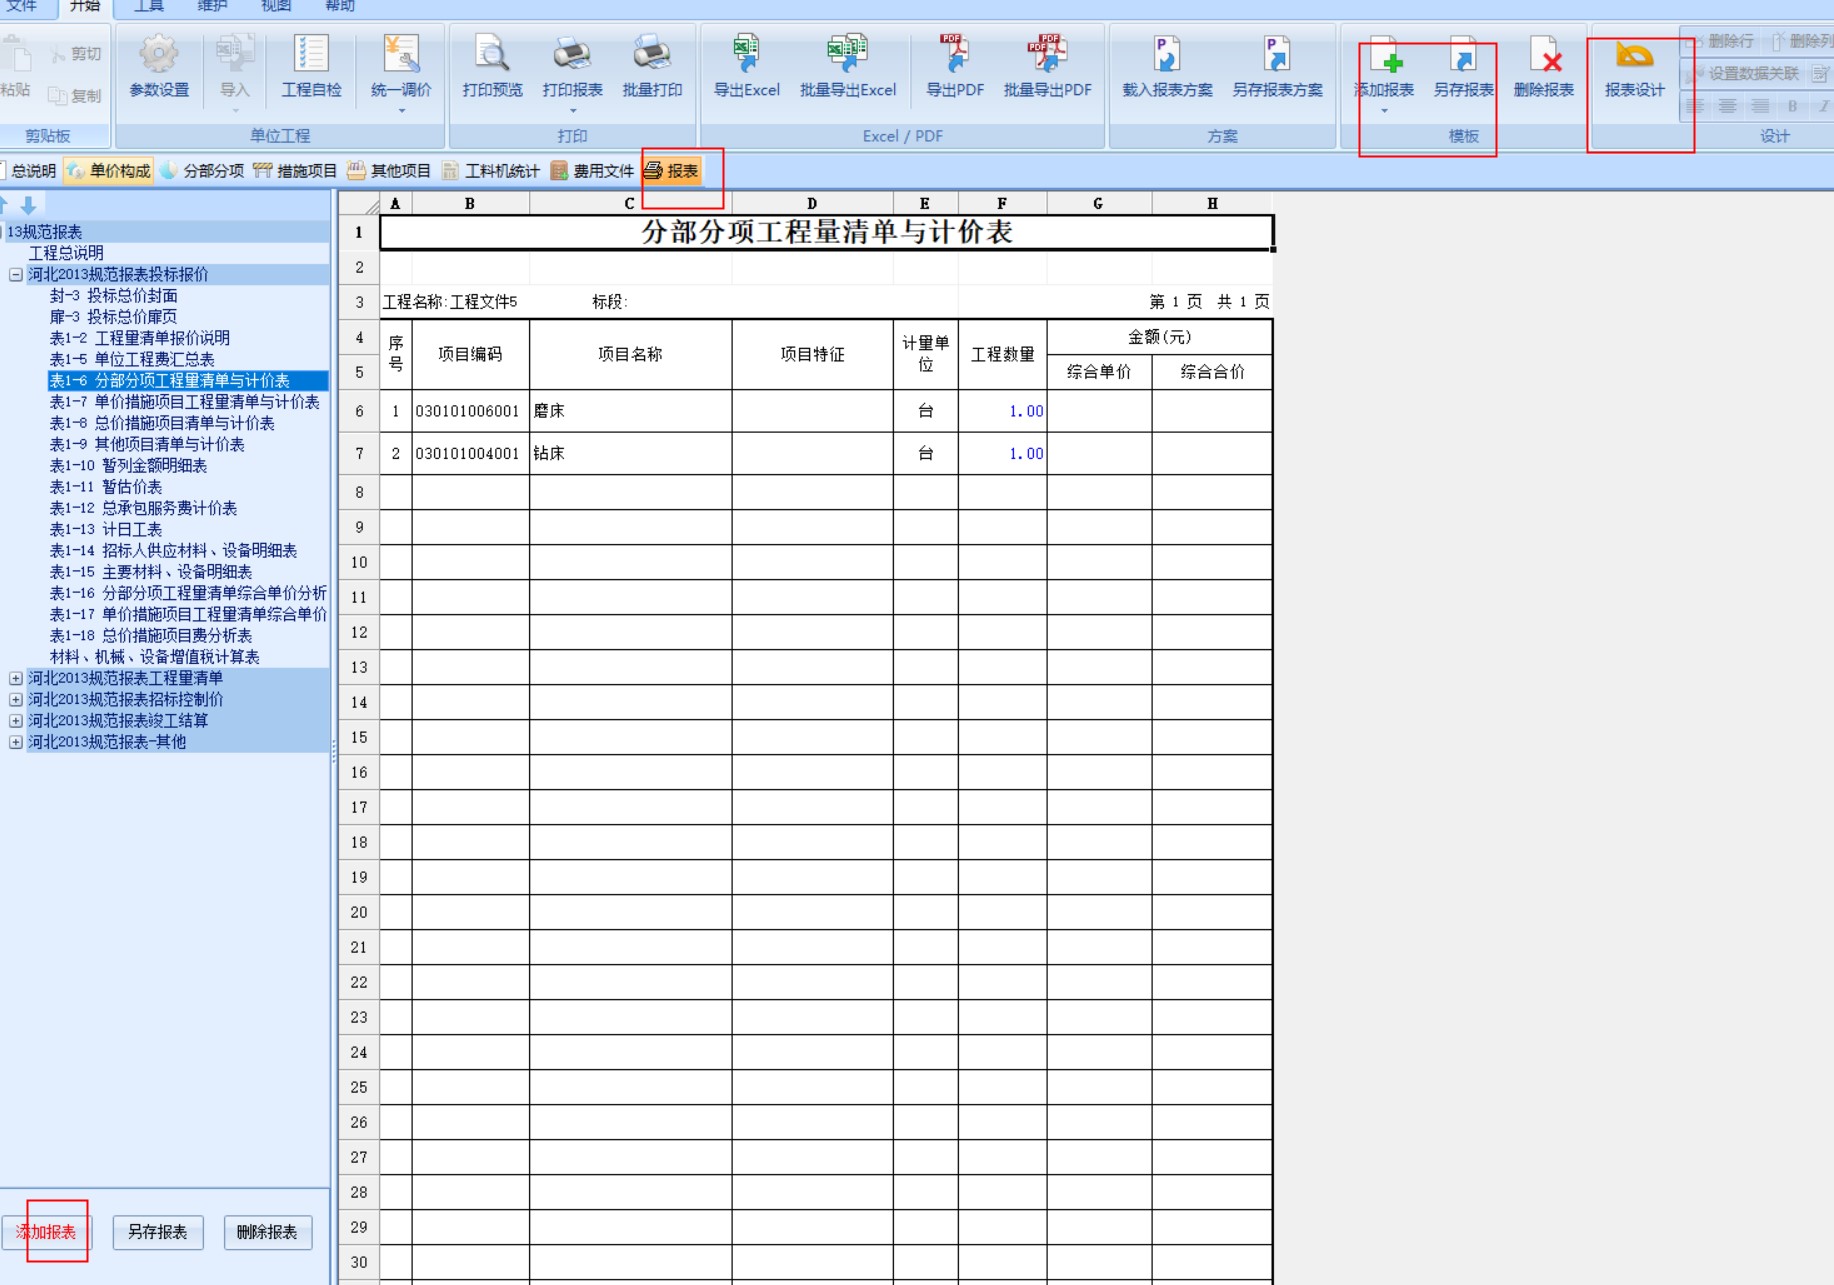This screenshot has height=1285, width=1834.
Task: Click 添加报表 in ribbon toolbar
Action: (1385, 68)
